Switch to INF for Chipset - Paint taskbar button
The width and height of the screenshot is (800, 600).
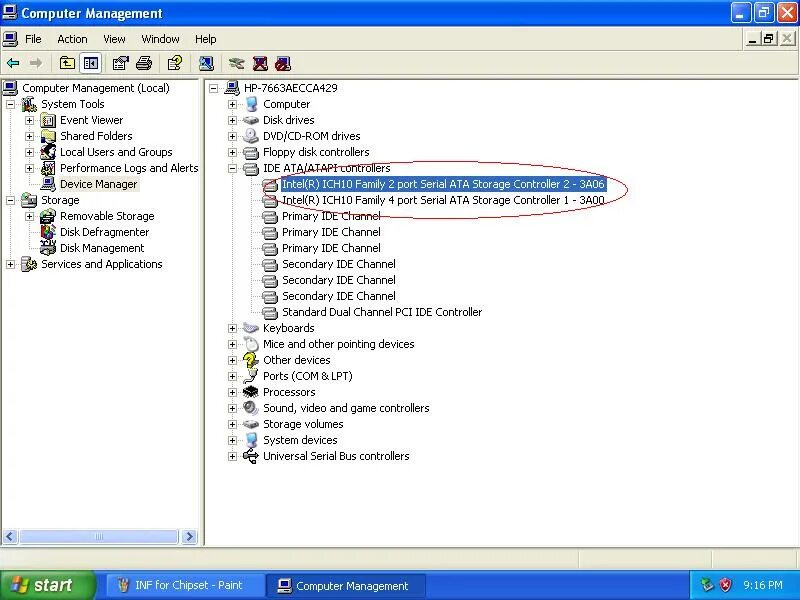[x=185, y=585]
